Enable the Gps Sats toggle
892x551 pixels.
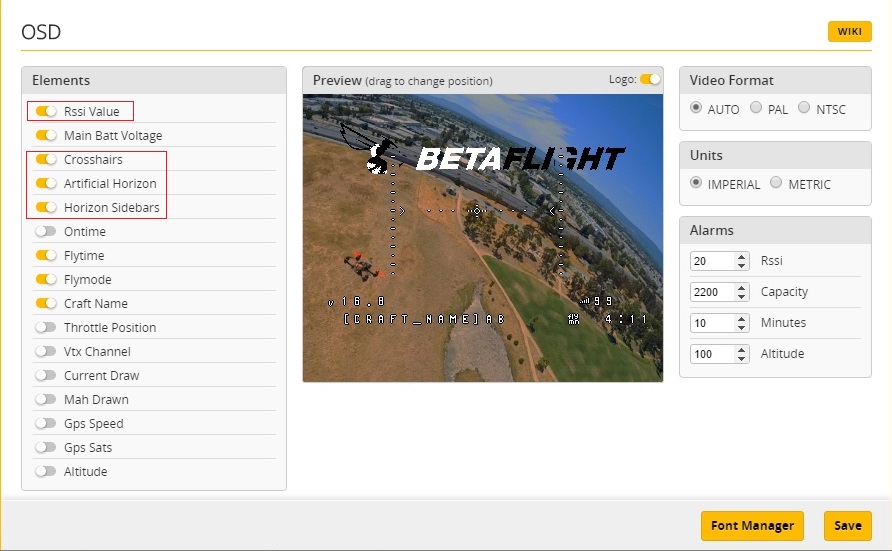click(46, 448)
